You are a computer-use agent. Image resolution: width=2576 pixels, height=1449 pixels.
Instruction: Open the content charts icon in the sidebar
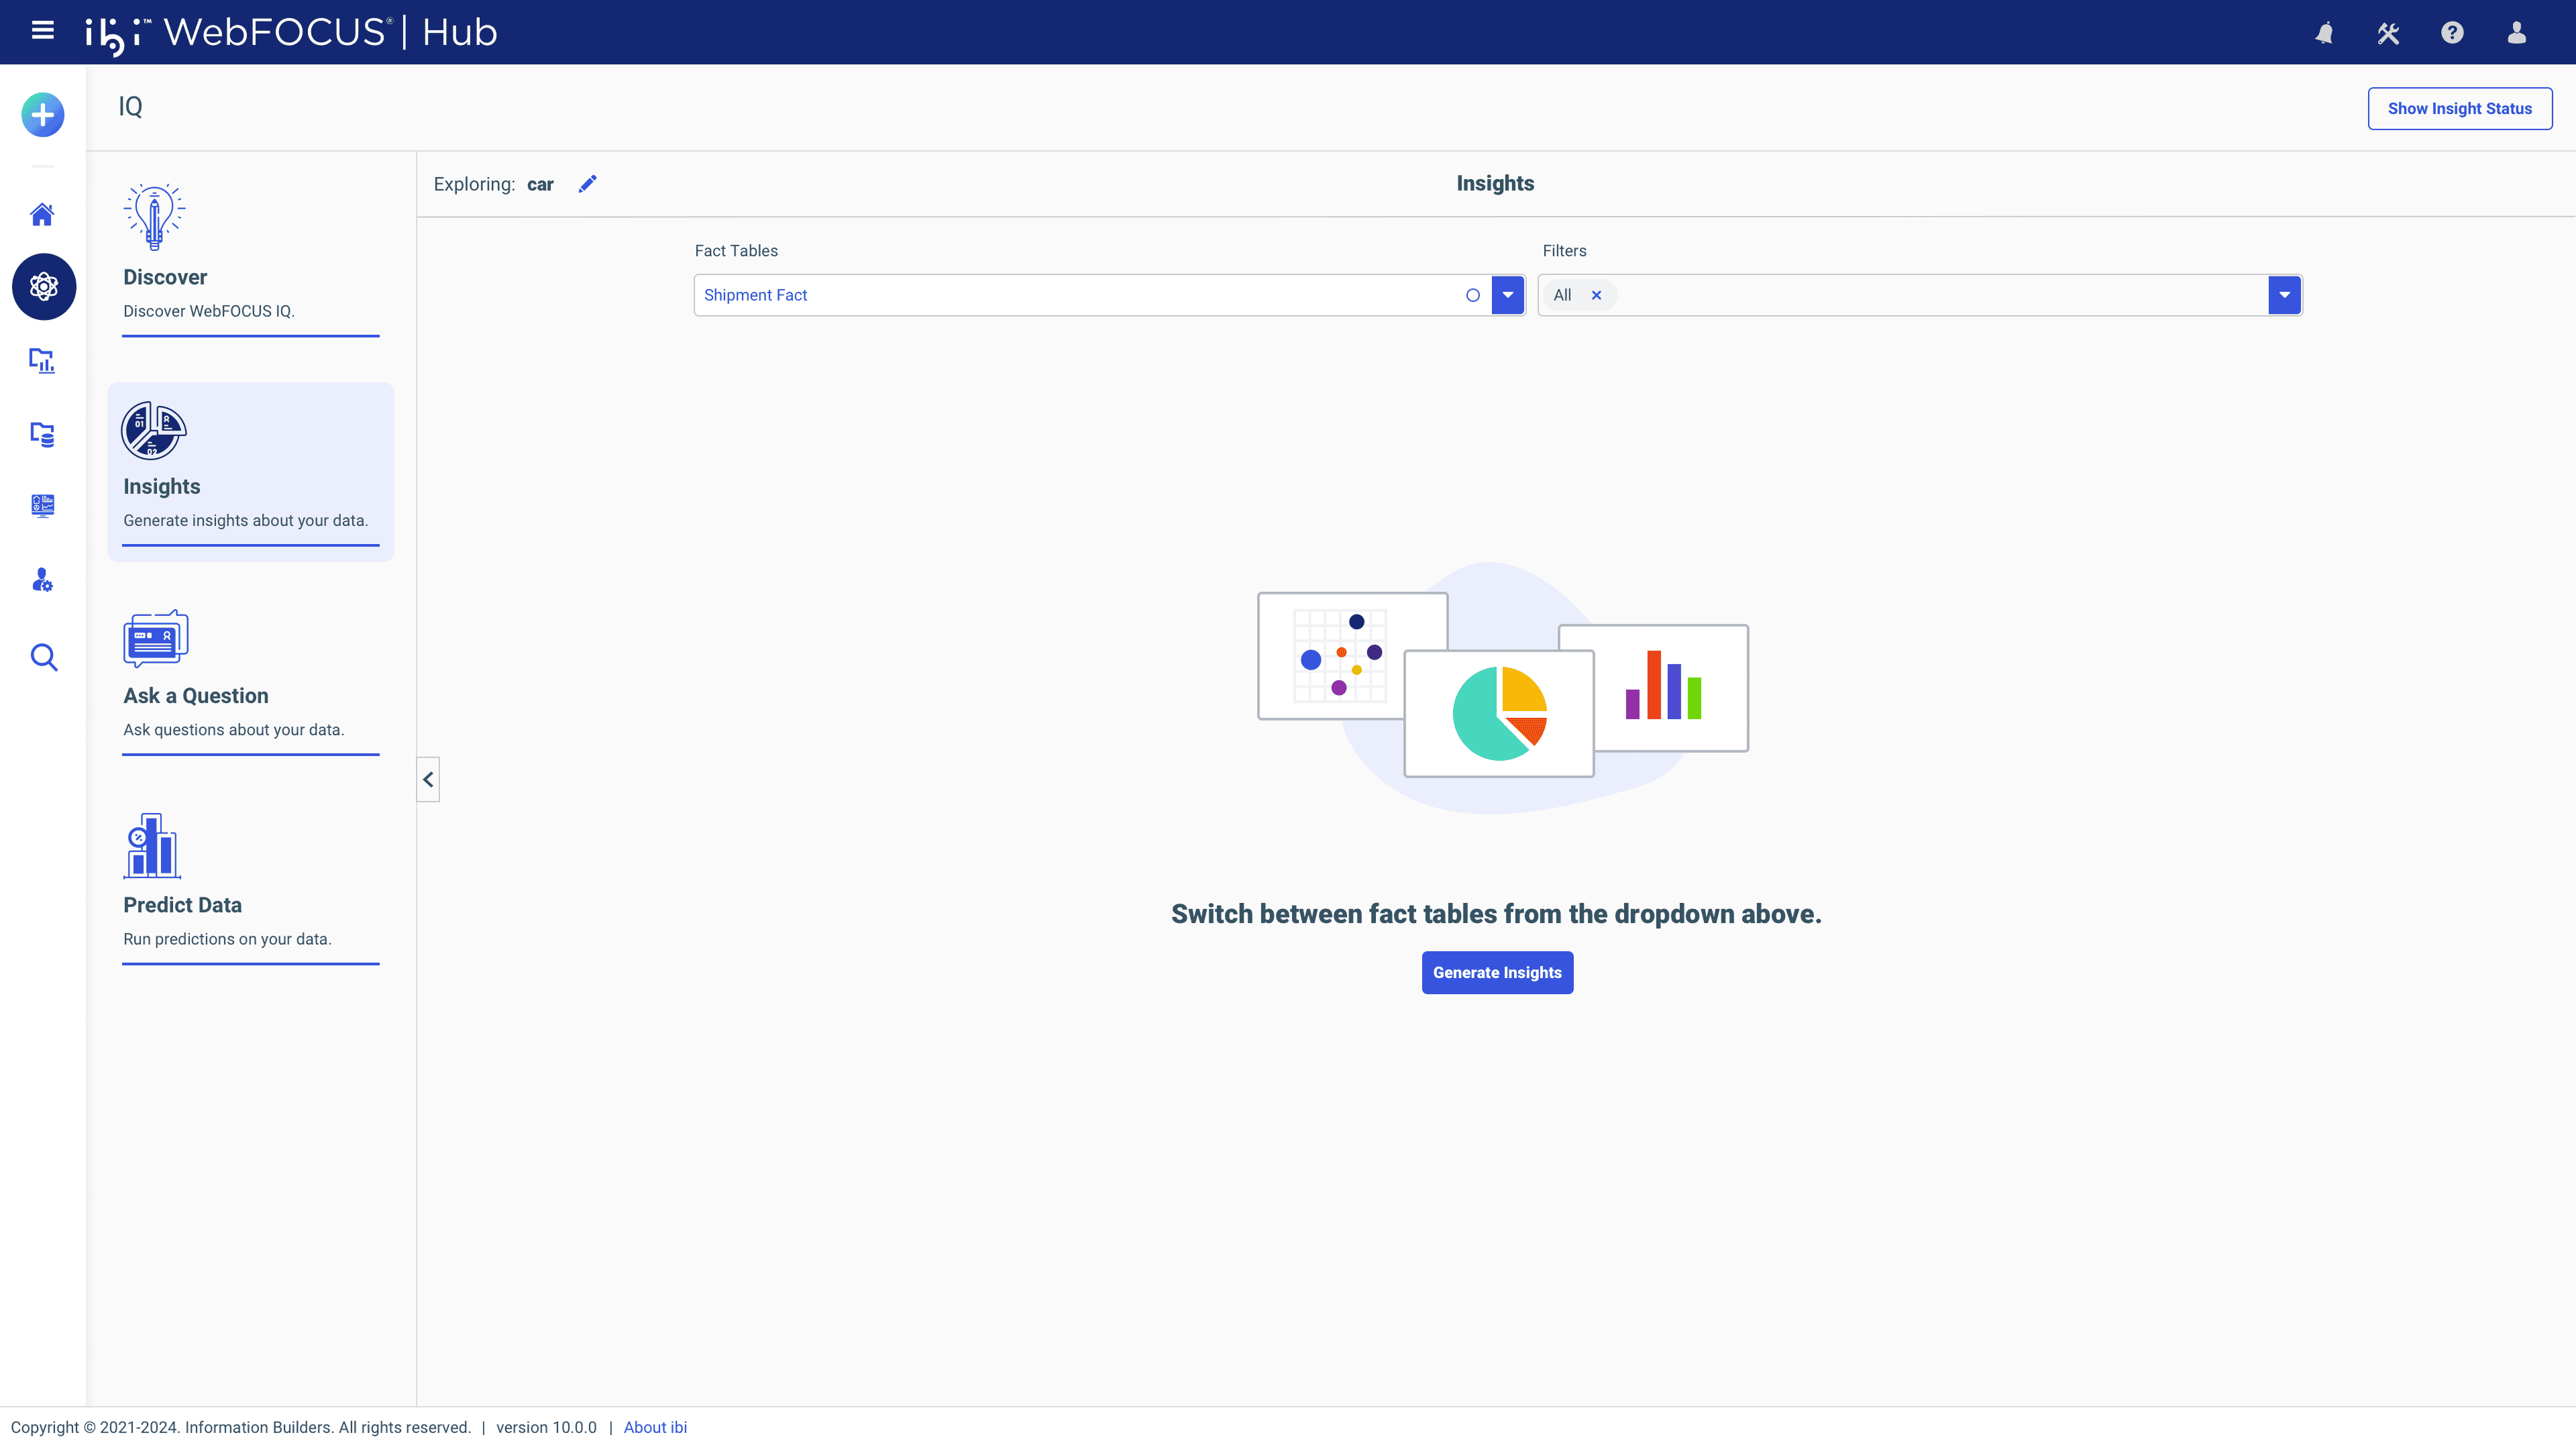click(43, 361)
